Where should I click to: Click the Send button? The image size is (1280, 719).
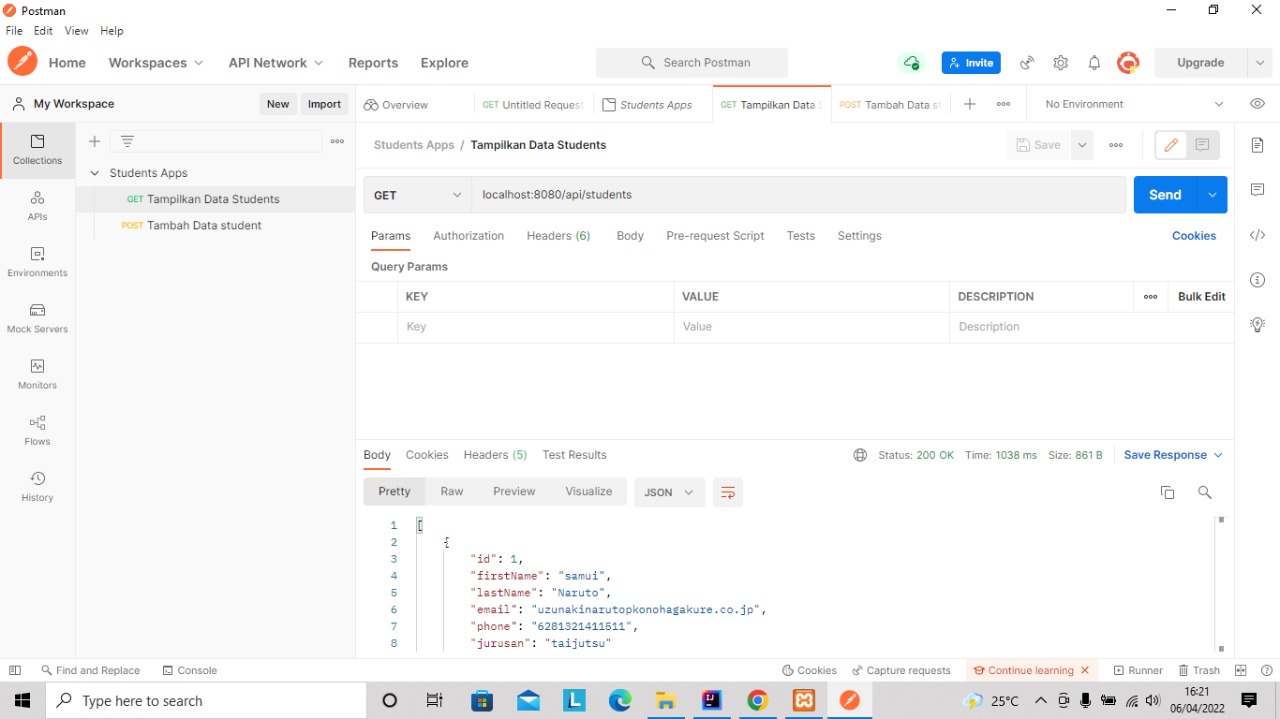point(1164,194)
